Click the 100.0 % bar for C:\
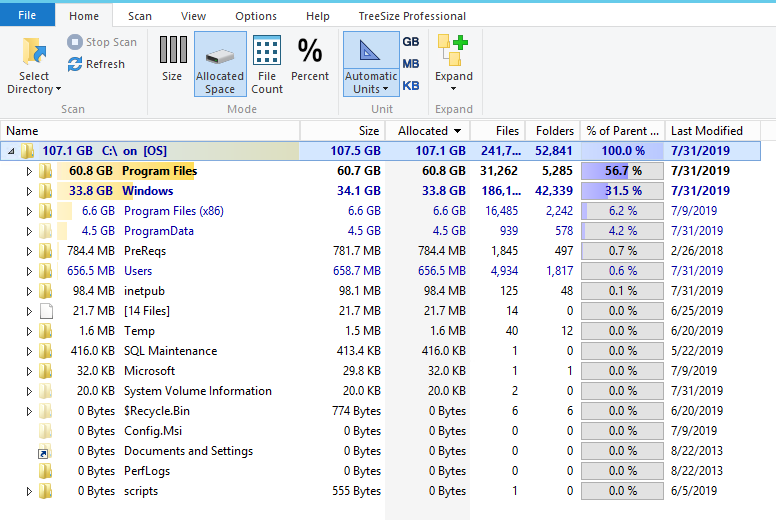The height and width of the screenshot is (520, 776). [623, 151]
